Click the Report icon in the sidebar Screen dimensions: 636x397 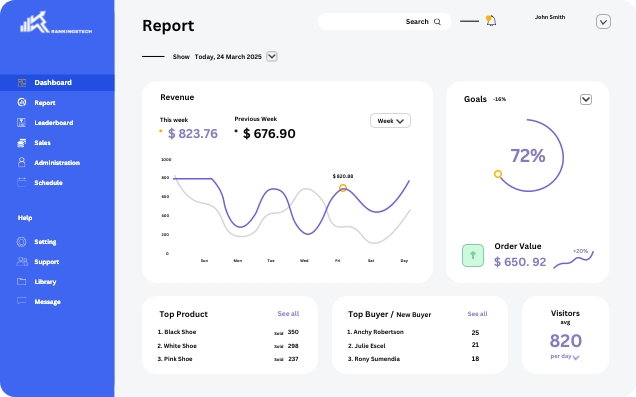22,102
